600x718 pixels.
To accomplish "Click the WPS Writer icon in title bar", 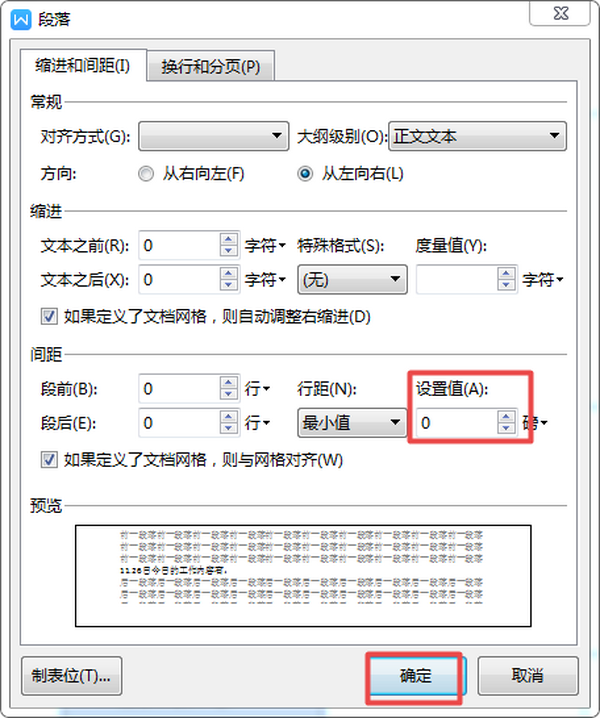I will [x=21, y=20].
